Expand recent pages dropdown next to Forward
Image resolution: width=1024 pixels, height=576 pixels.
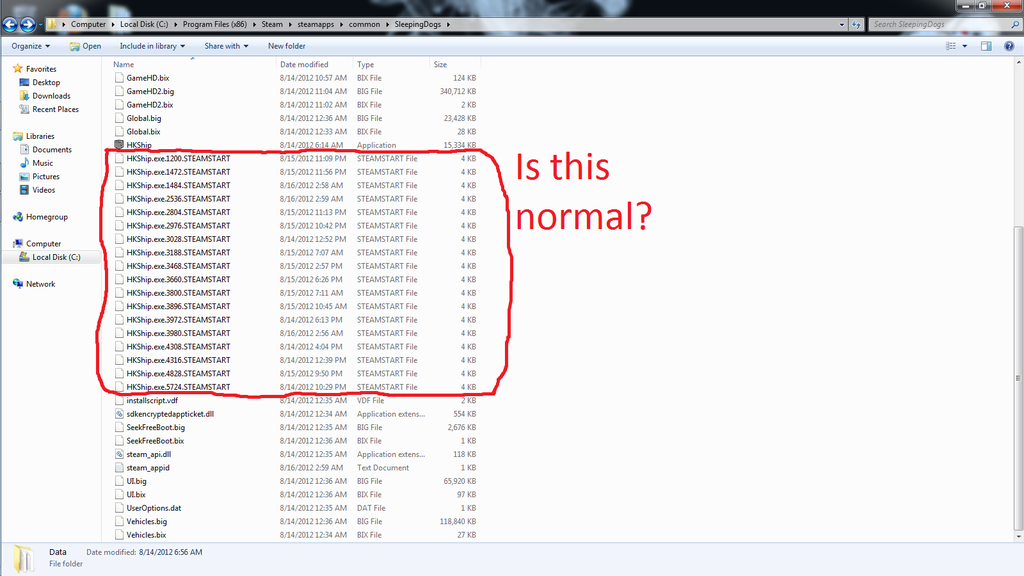coord(40,25)
